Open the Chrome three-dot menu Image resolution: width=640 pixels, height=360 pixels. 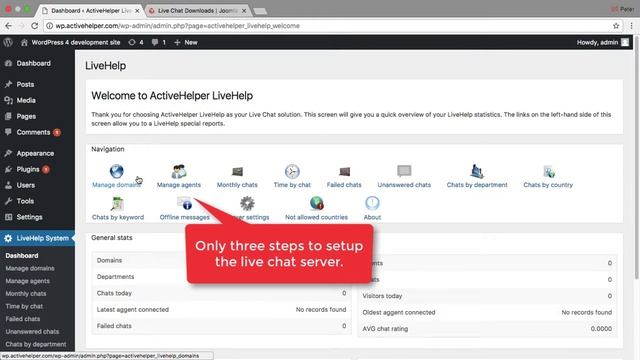[x=631, y=26]
